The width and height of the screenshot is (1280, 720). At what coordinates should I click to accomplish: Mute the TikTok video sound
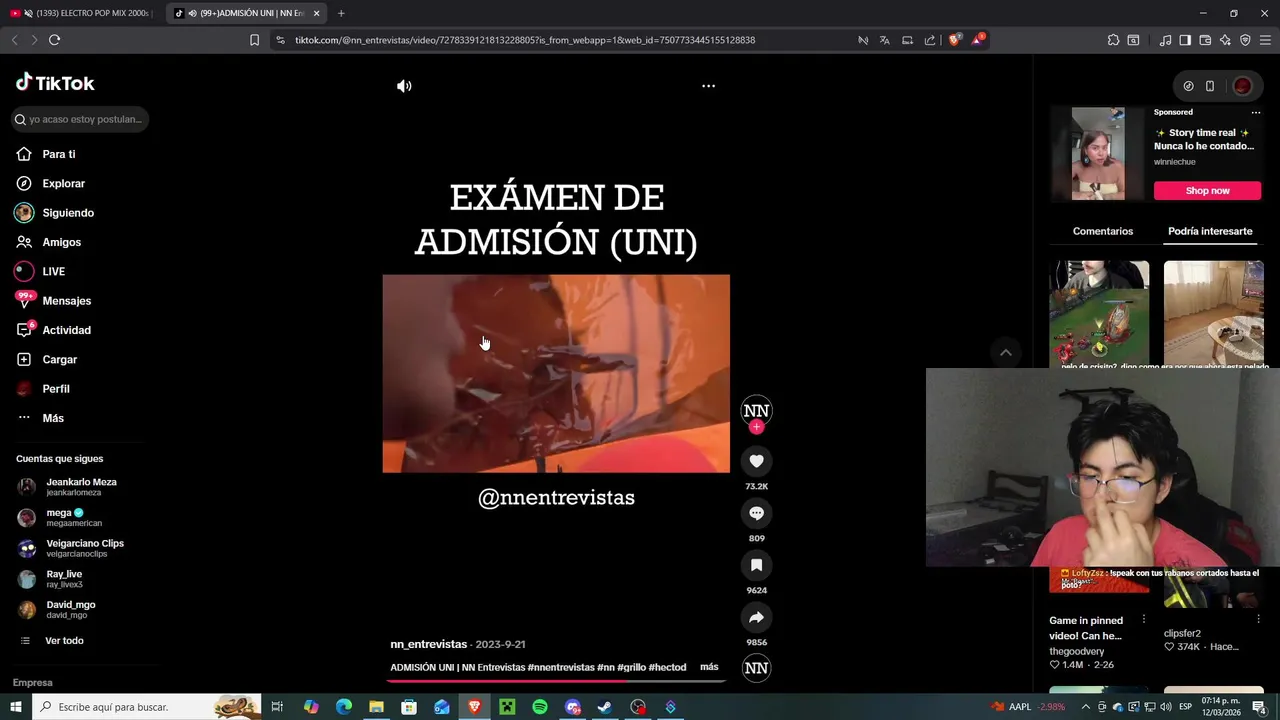point(404,86)
